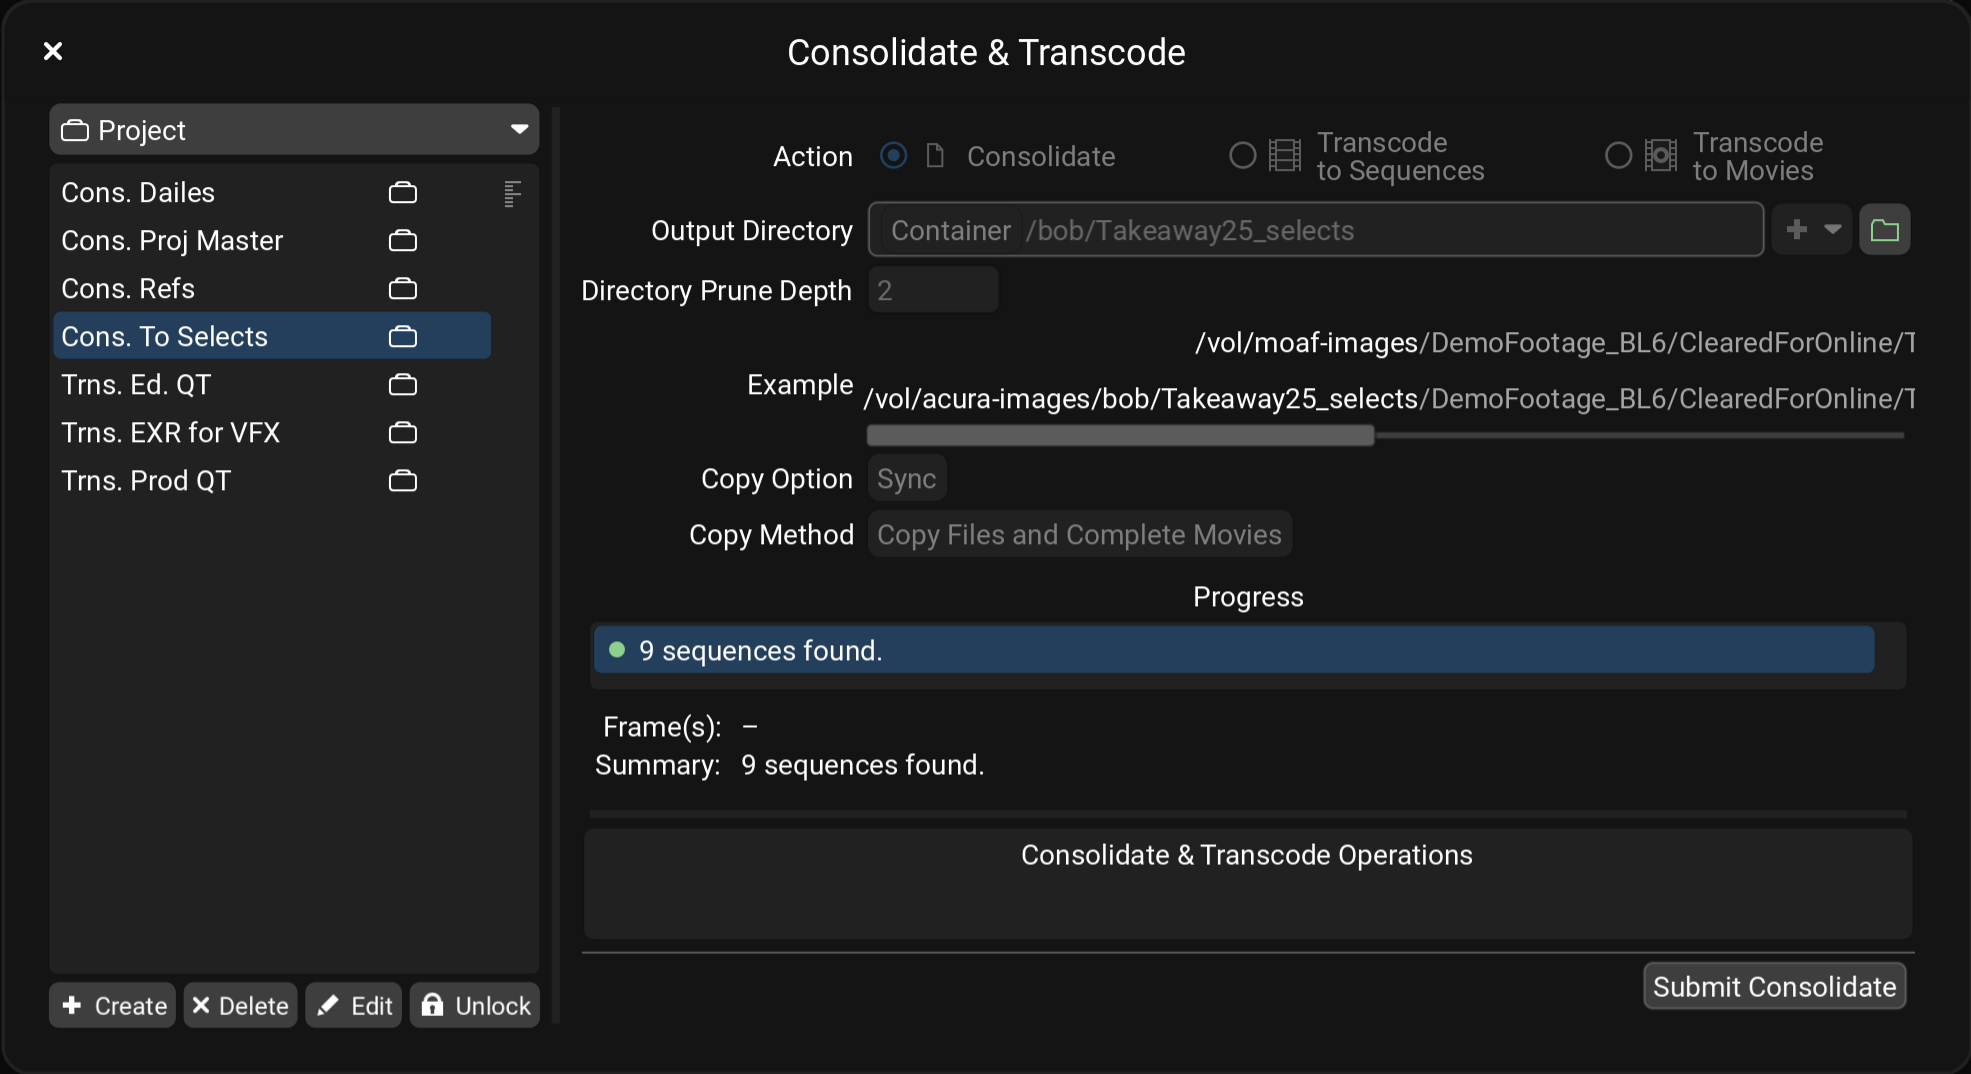Click project icon beside Cons. Dailes preset

(402, 193)
